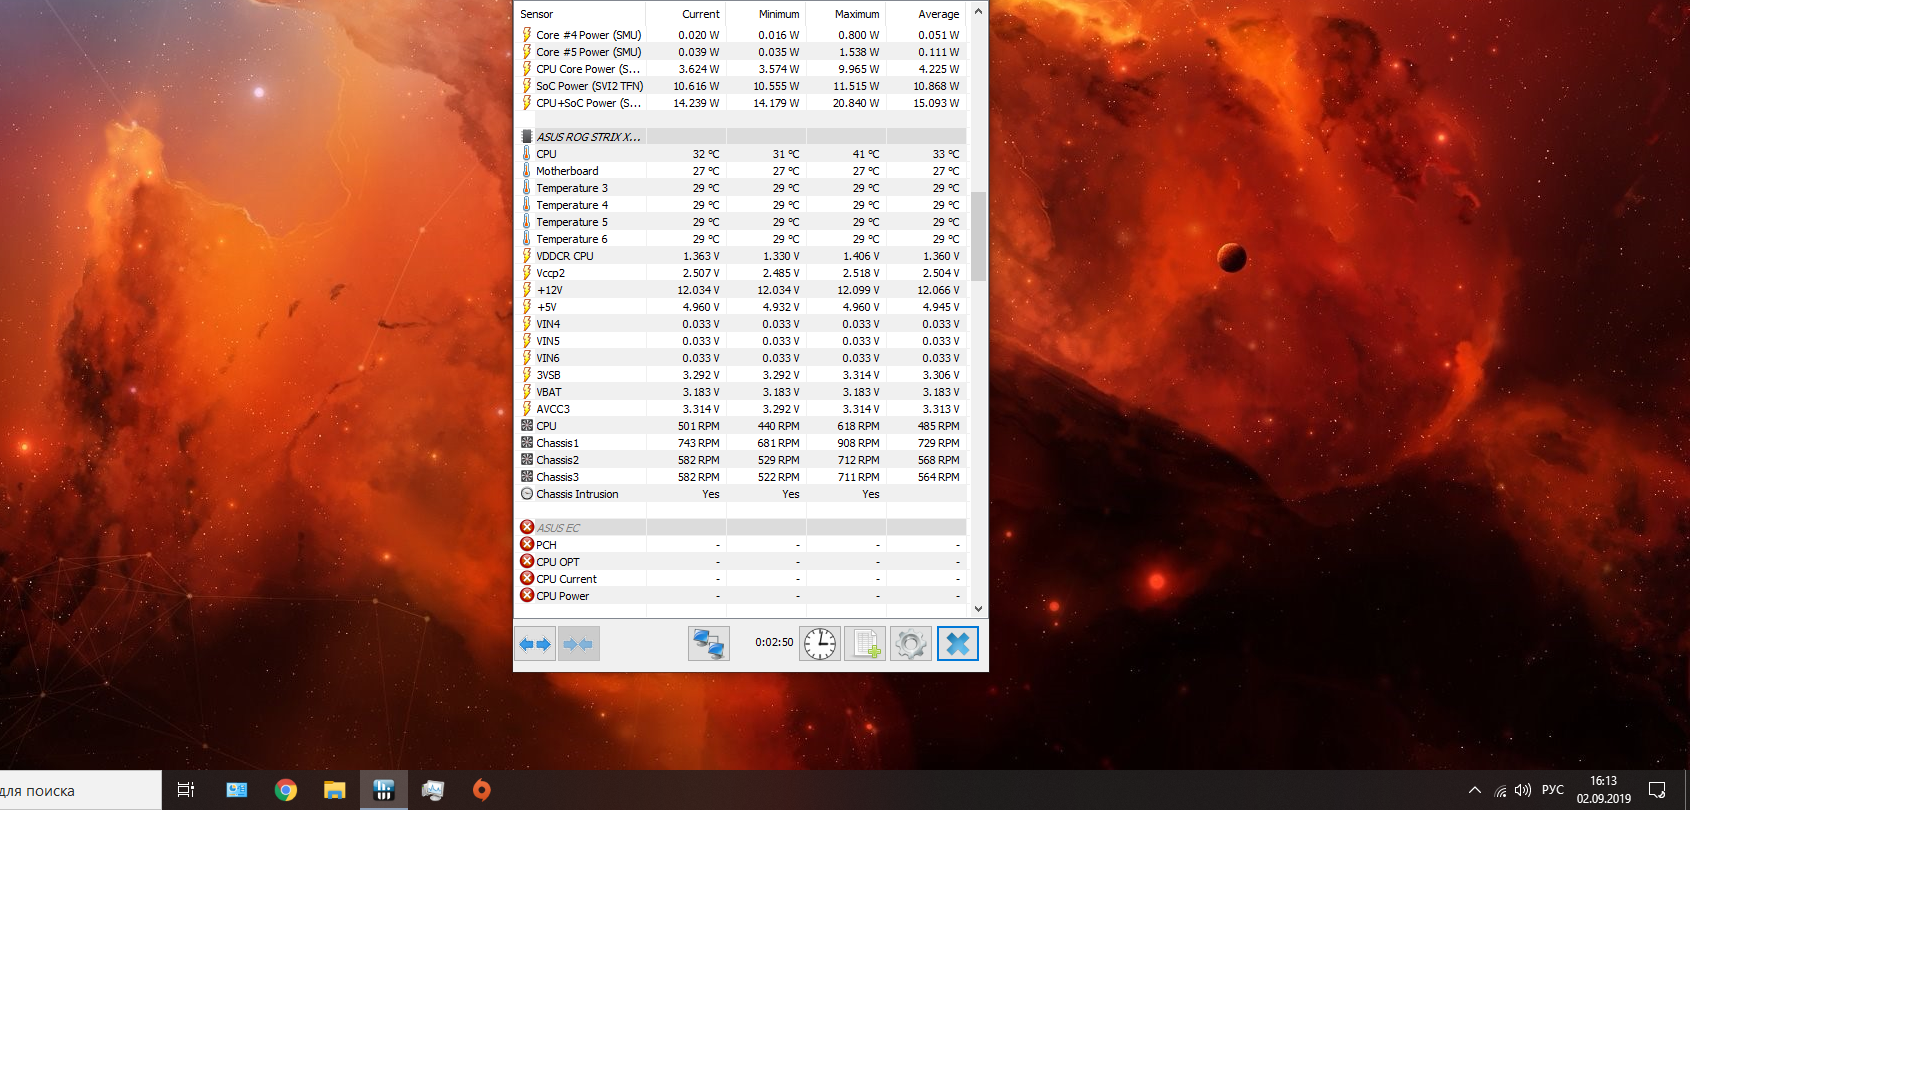Open File Explorer from the taskbar
Screen dimensions: 1920x1080
pos(334,790)
